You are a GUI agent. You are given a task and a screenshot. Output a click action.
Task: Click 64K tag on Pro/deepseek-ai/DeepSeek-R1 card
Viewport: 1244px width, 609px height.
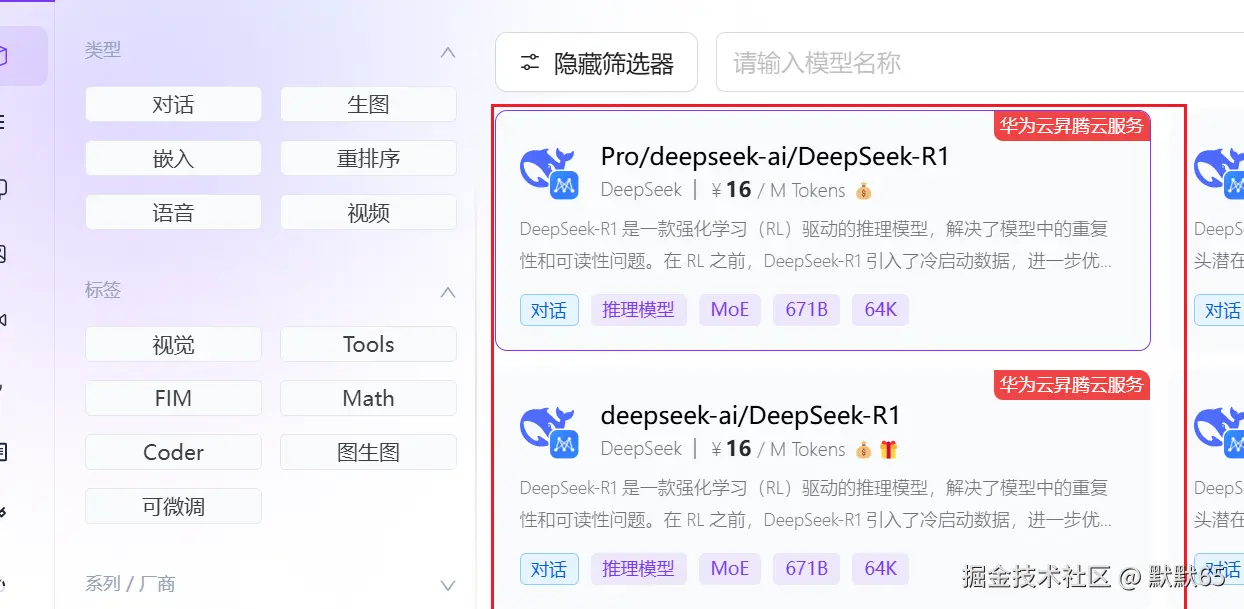880,310
